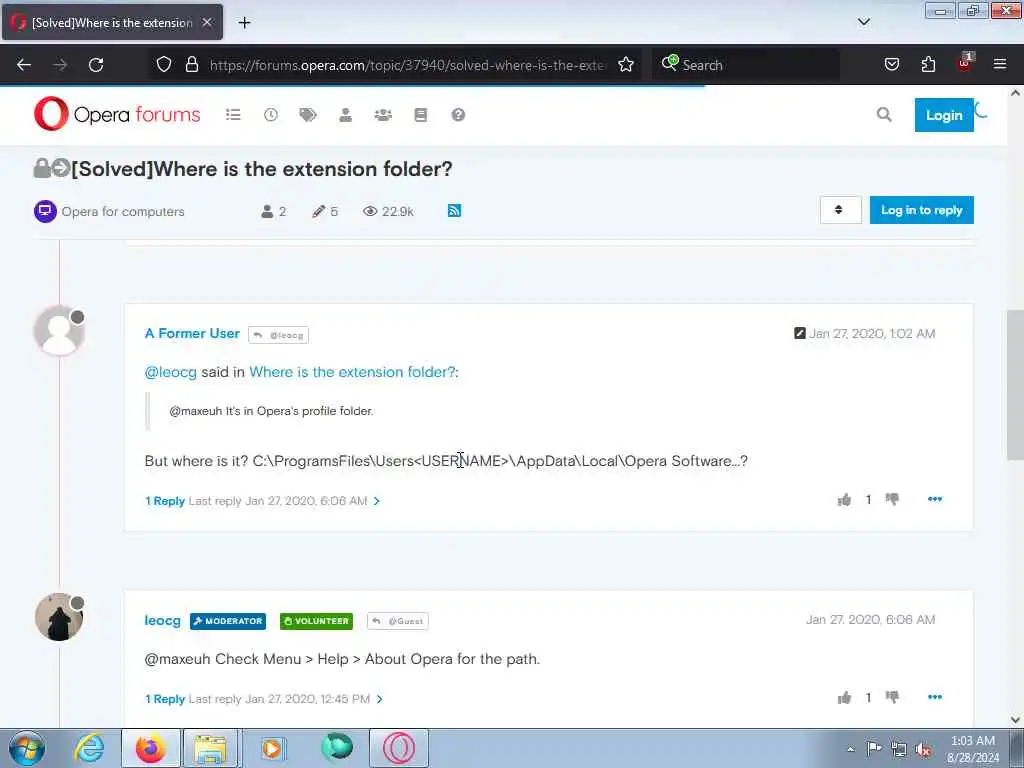This screenshot has height=768, width=1024.
Task: Switch to Firefox in the taskbar
Action: (151, 748)
